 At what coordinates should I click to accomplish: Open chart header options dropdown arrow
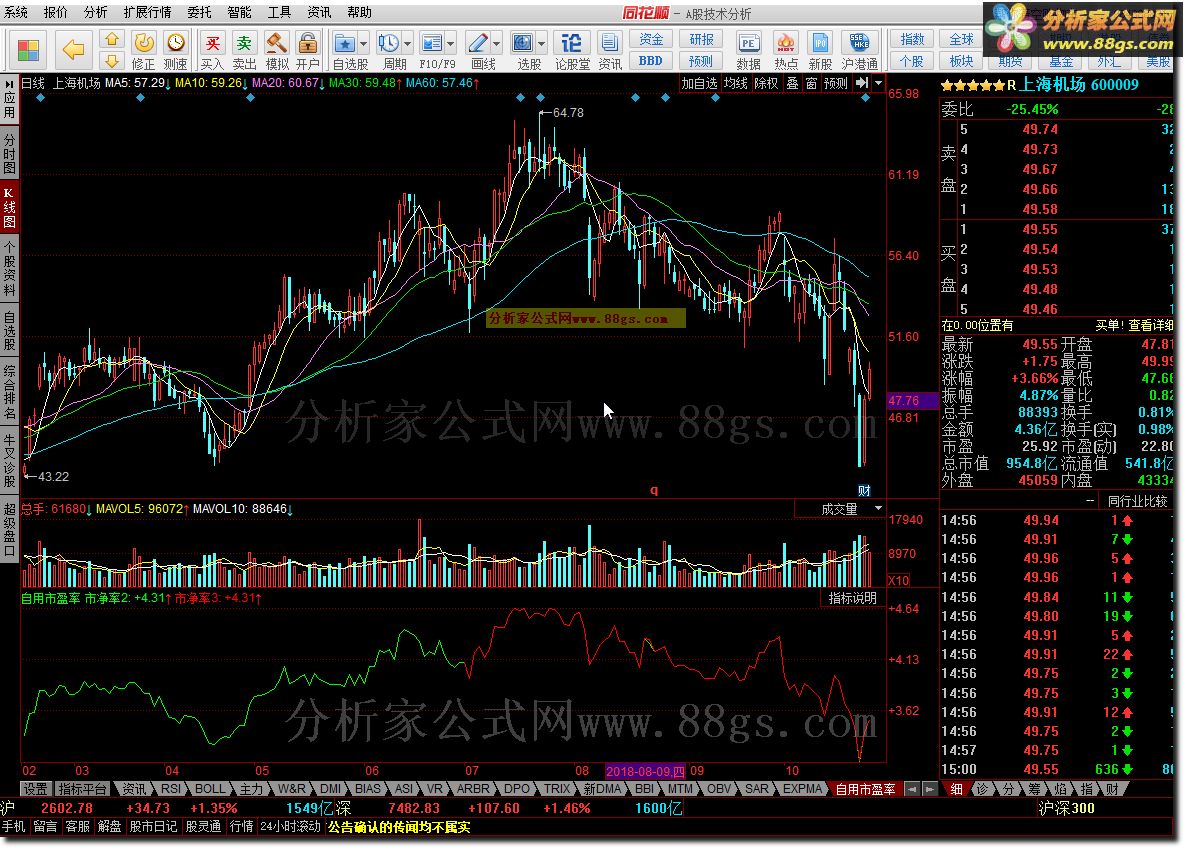coord(878,83)
